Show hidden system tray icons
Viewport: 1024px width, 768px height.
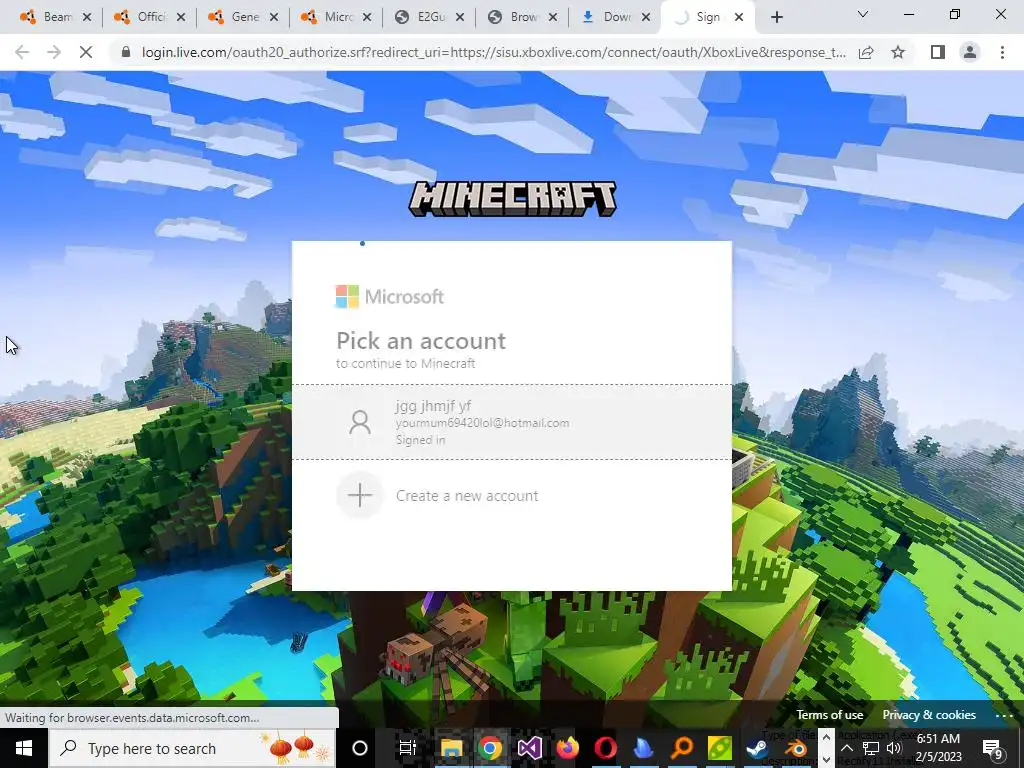(846, 748)
